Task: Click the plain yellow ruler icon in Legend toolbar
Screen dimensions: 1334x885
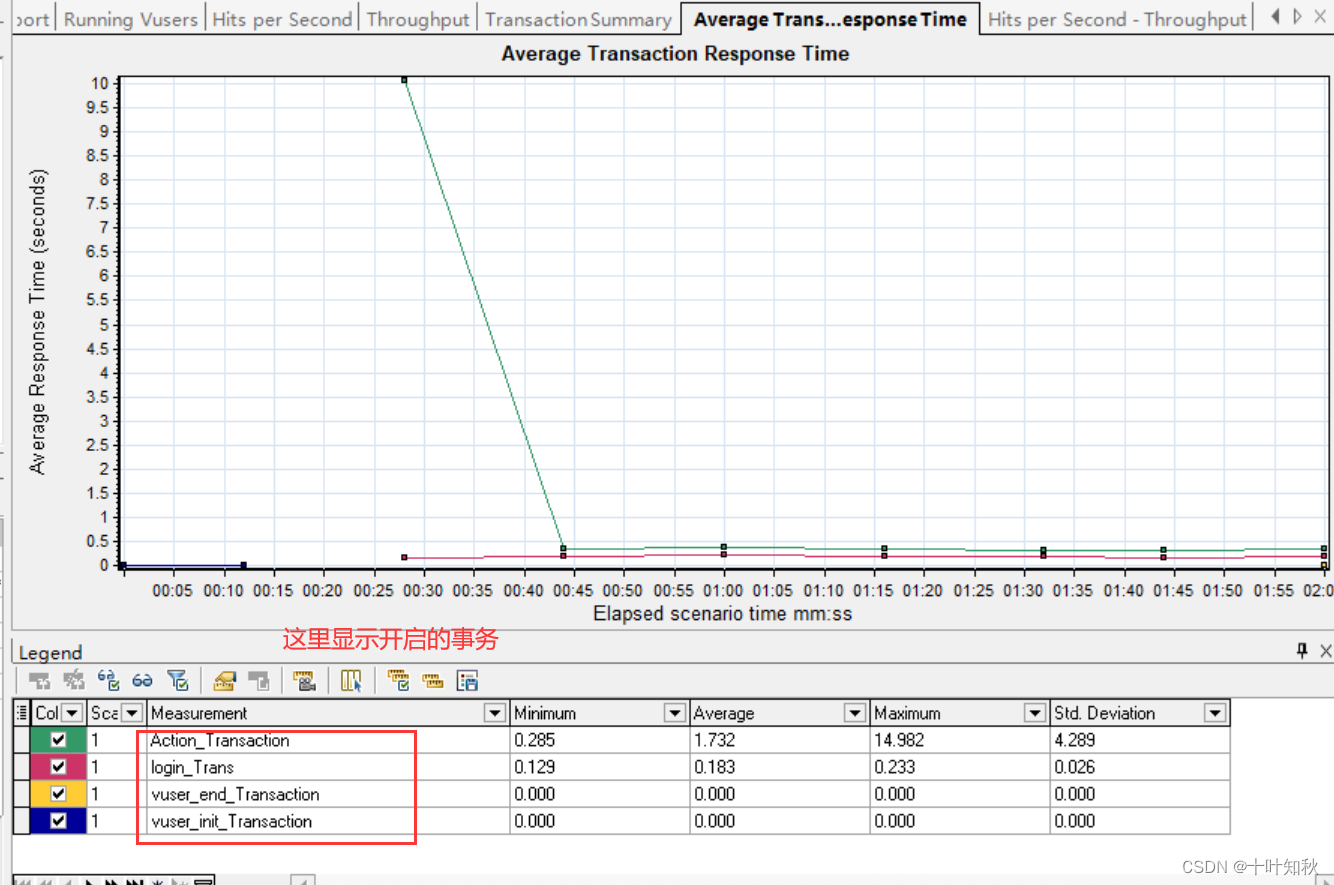Action: [x=432, y=681]
